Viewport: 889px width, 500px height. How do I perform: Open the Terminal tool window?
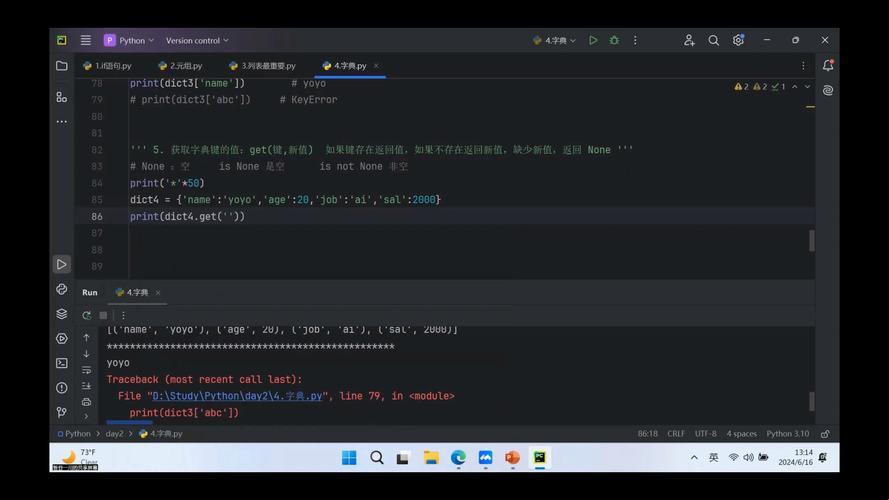click(x=62, y=363)
